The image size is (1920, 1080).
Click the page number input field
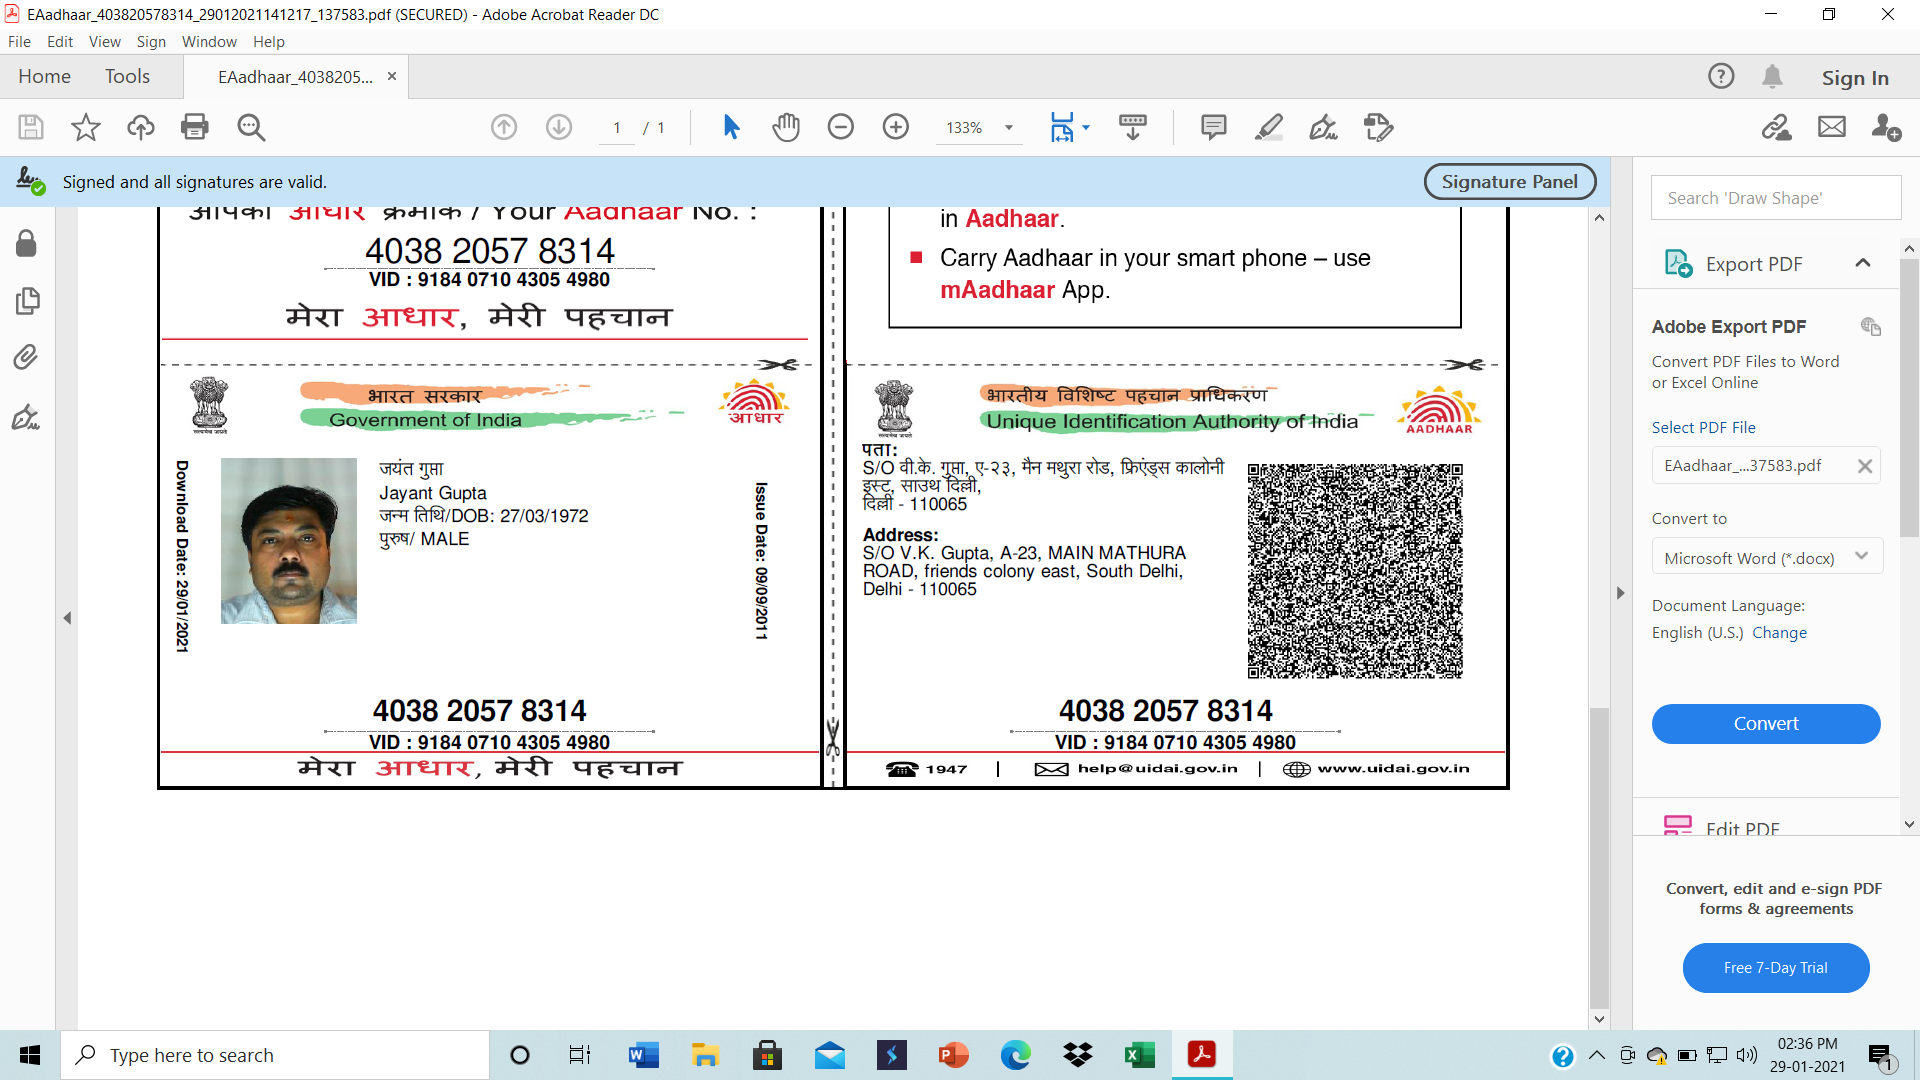tap(617, 128)
